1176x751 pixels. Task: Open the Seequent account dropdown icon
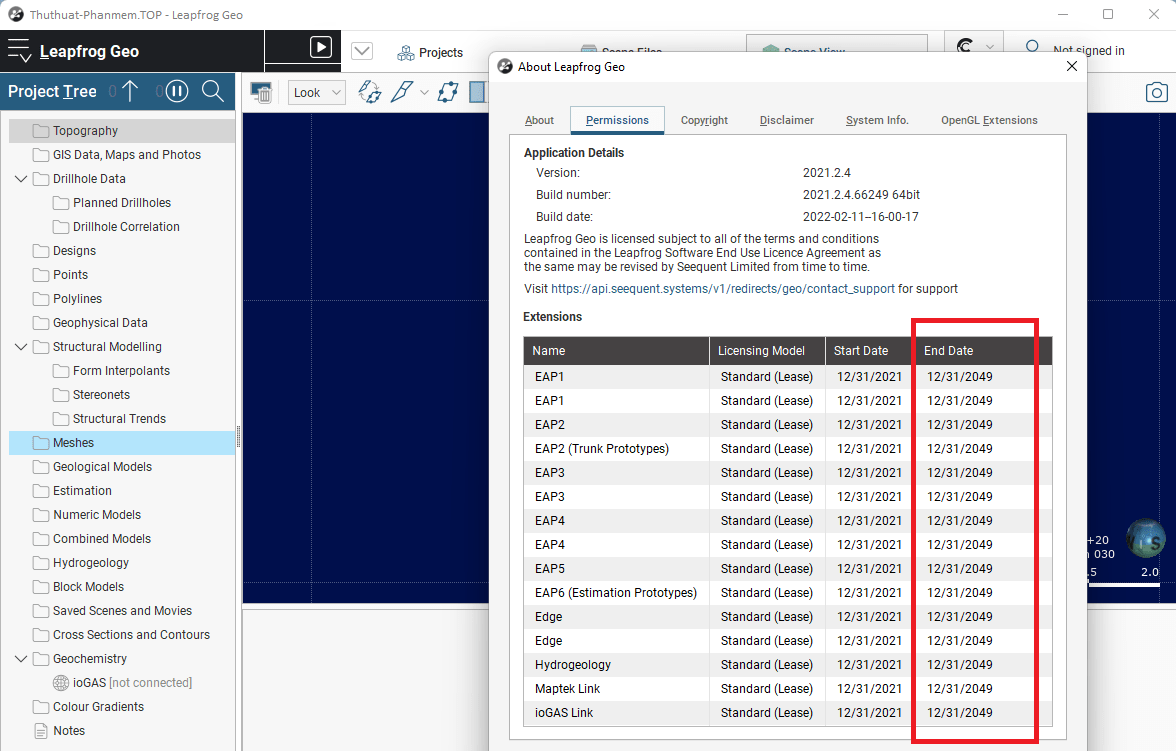coord(974,47)
